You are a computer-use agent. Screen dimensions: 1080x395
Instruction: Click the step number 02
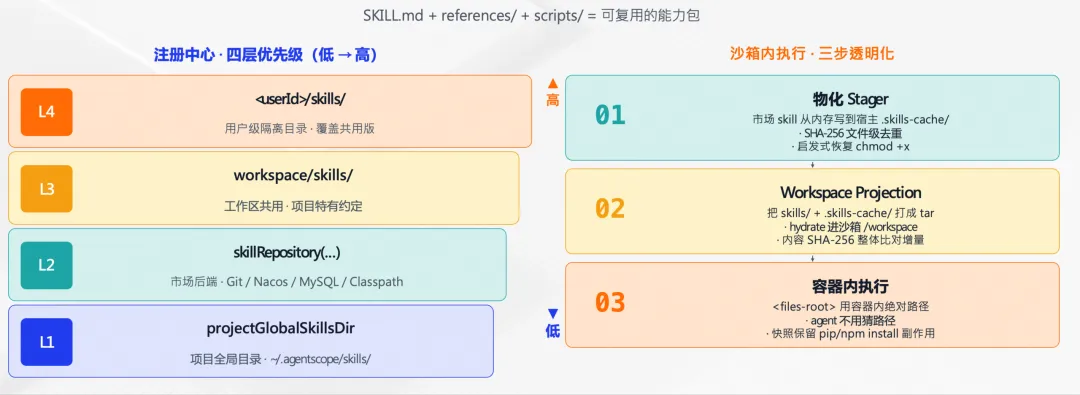610,209
